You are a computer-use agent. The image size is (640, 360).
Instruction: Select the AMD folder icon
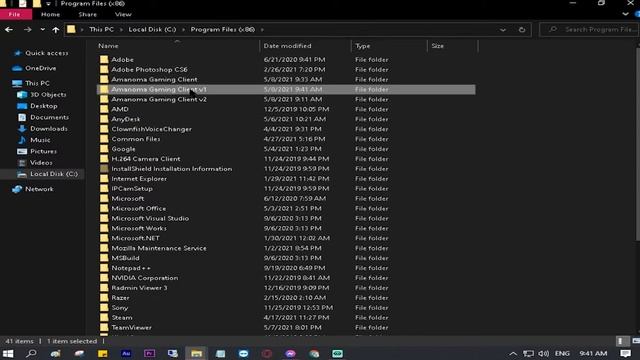click(x=104, y=109)
